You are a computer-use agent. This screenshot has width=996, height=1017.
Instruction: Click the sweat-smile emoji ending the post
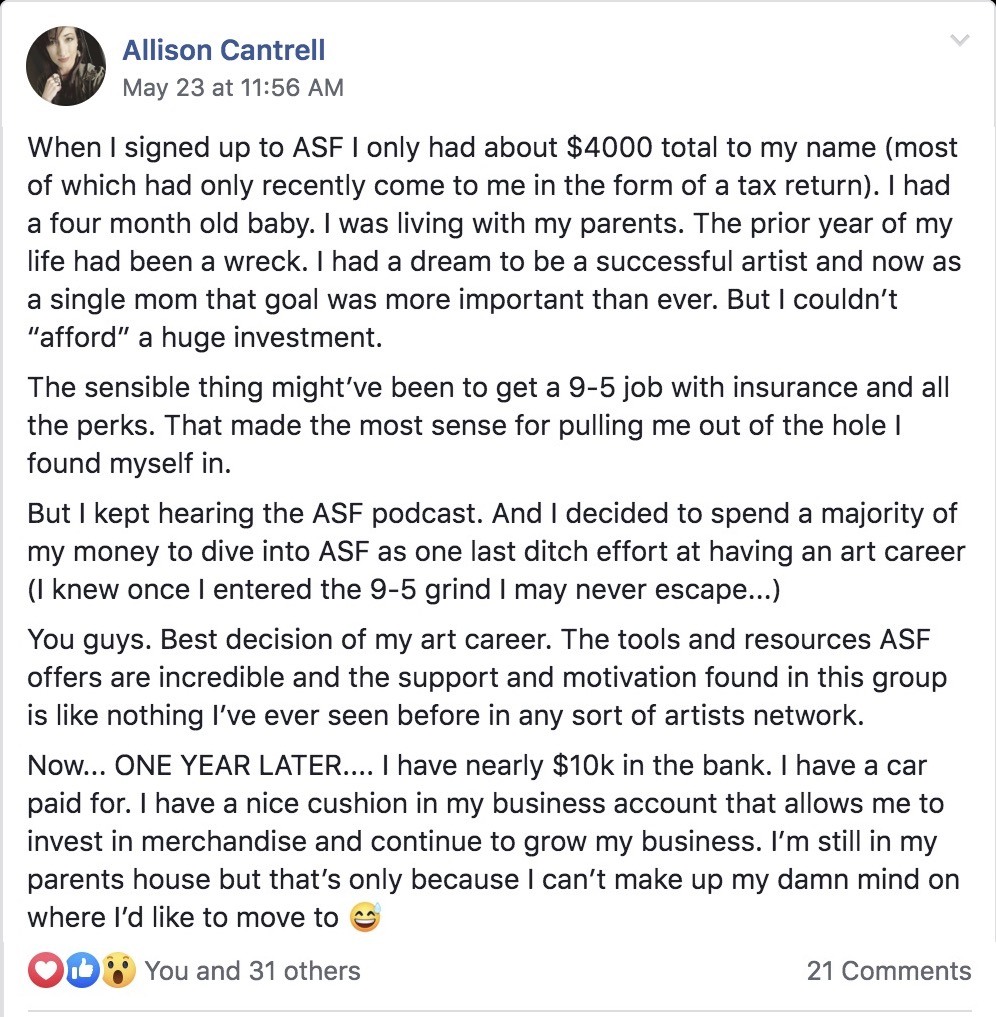click(366, 917)
